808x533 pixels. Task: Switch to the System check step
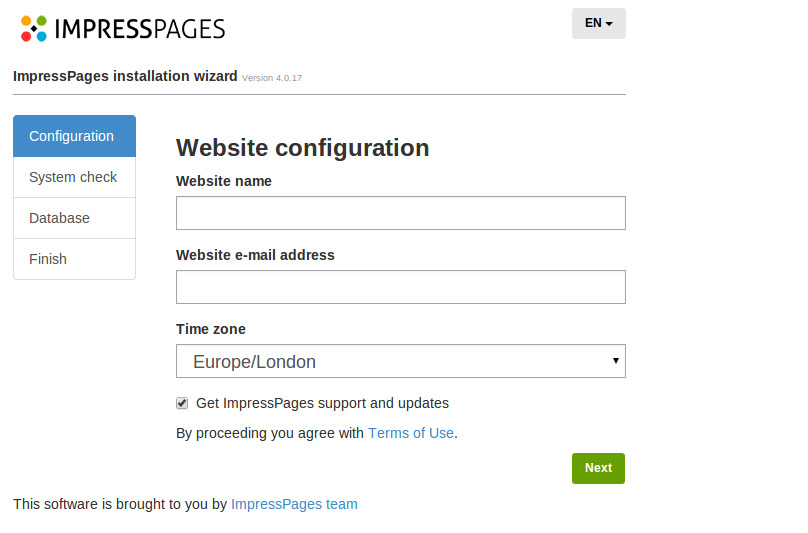(73, 177)
